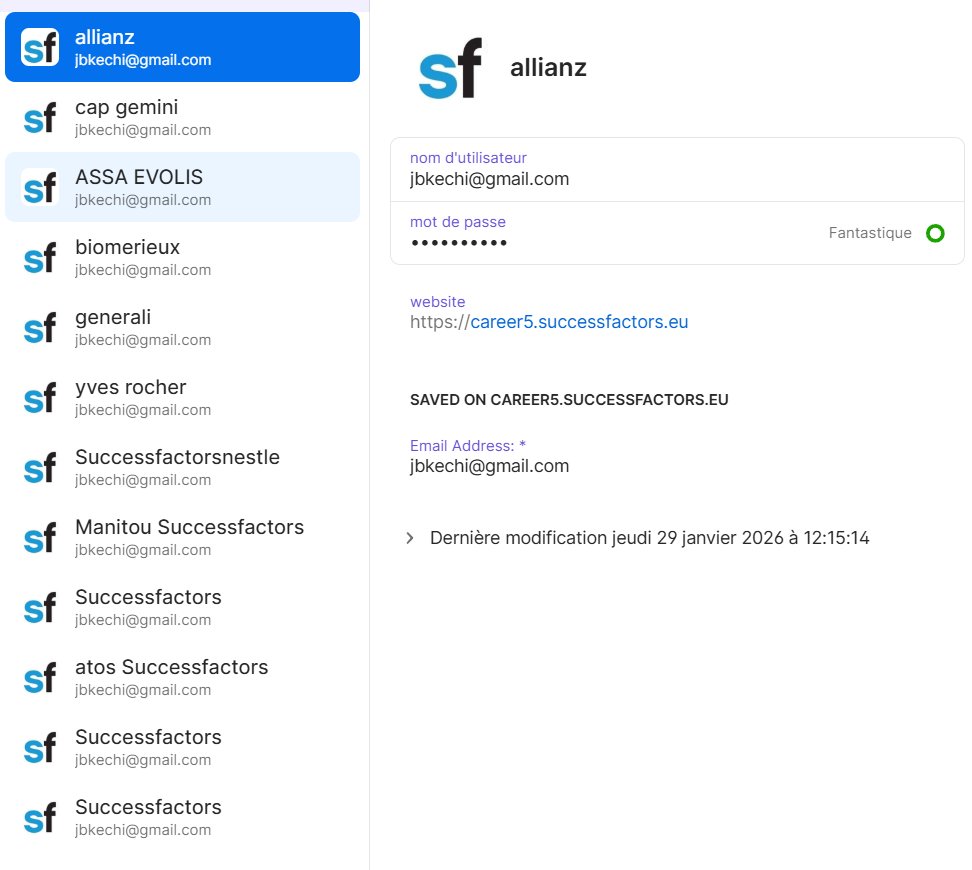Click the green password strength circle
The height and width of the screenshot is (870, 972).
pyautogui.click(x=935, y=233)
